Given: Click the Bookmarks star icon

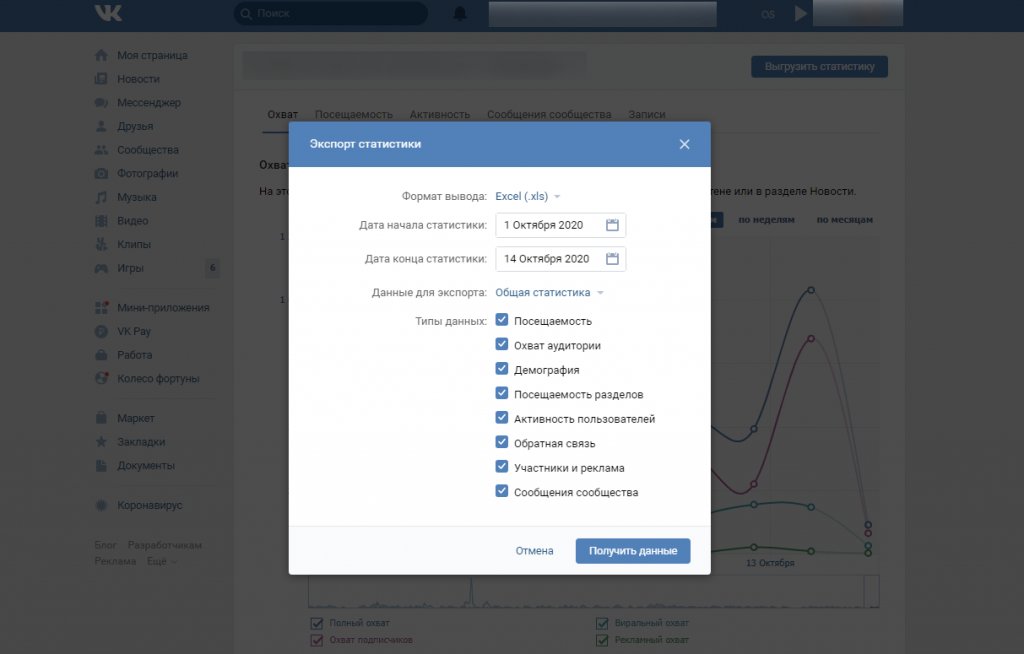Looking at the screenshot, I should 101,442.
